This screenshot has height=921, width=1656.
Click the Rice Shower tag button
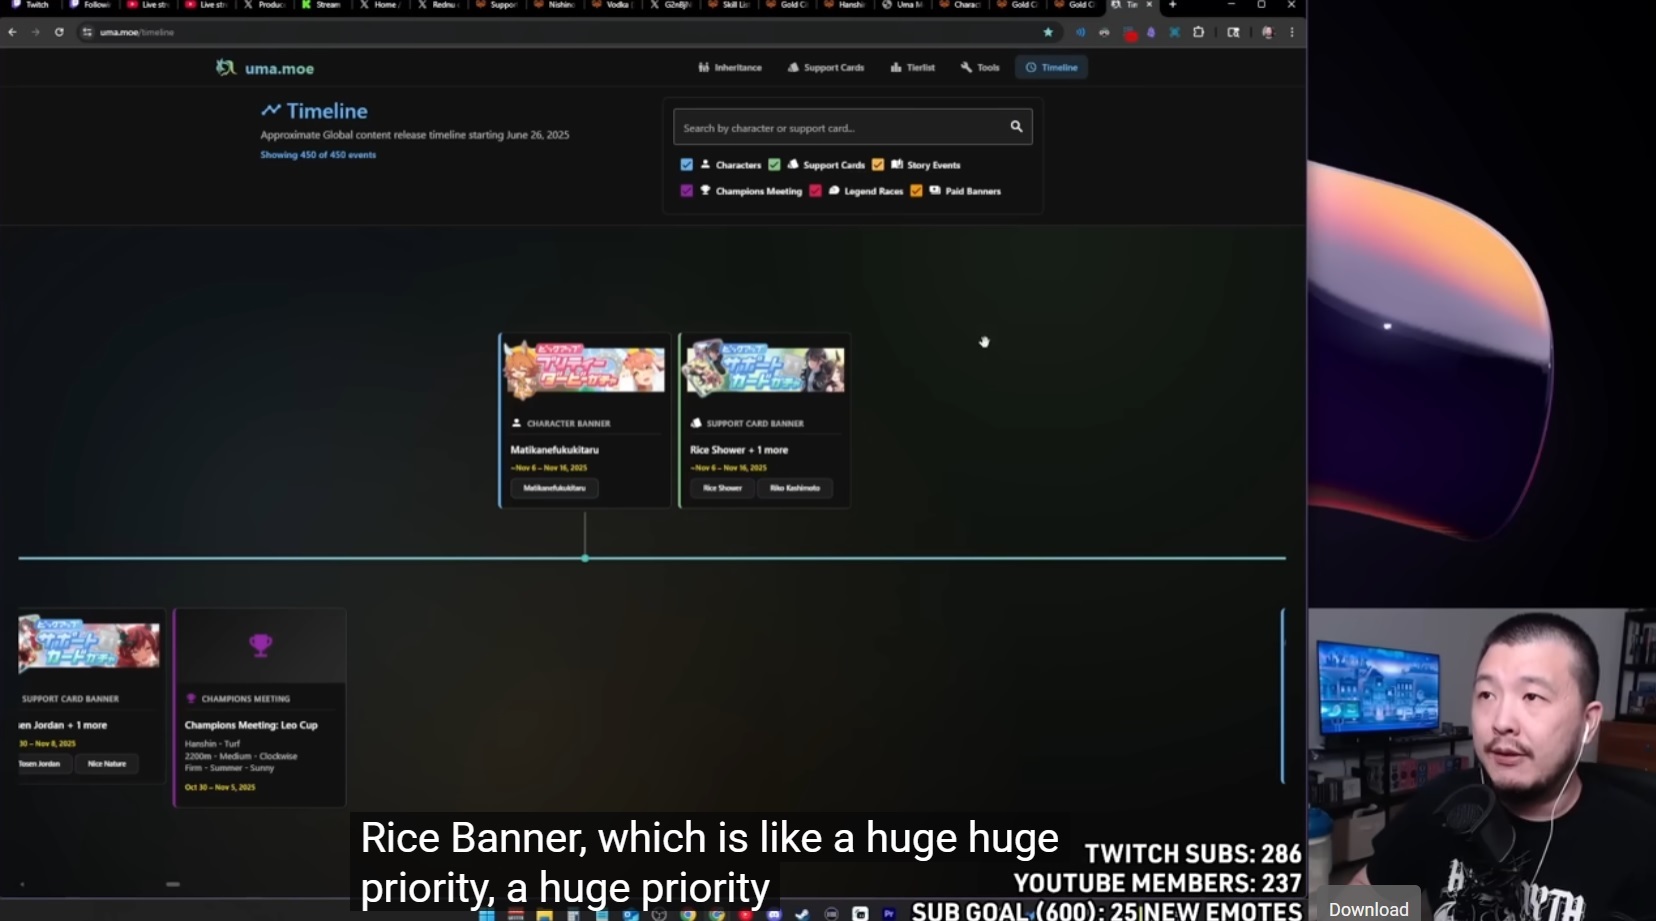722,488
